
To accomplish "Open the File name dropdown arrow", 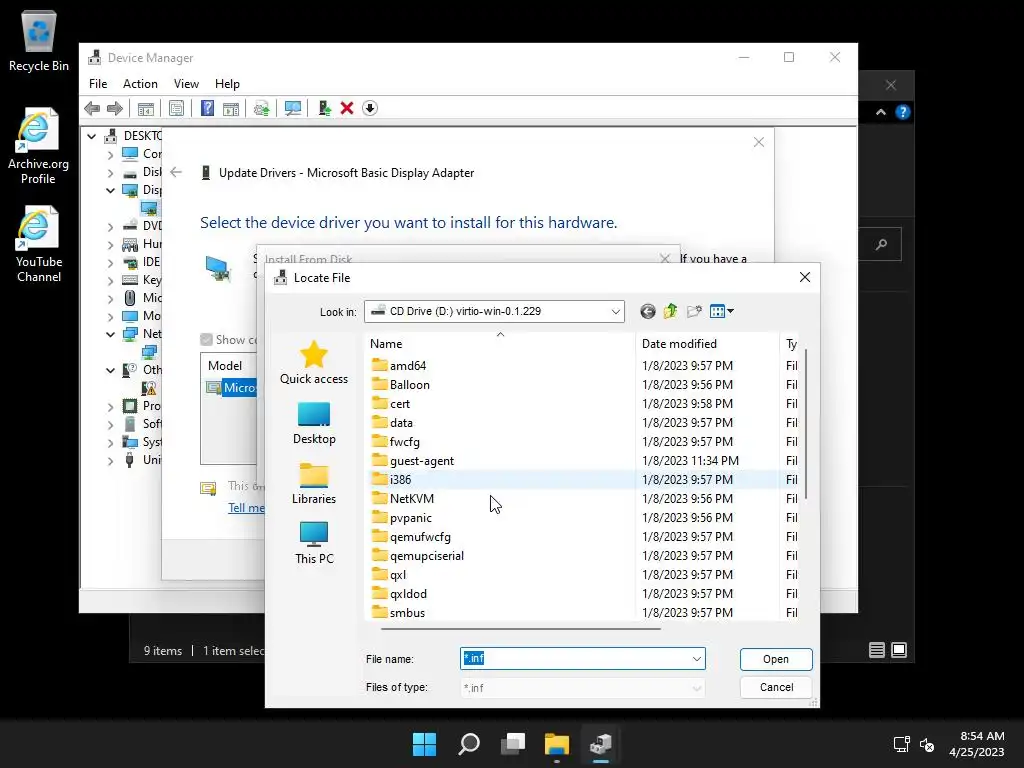I will (x=697, y=659).
